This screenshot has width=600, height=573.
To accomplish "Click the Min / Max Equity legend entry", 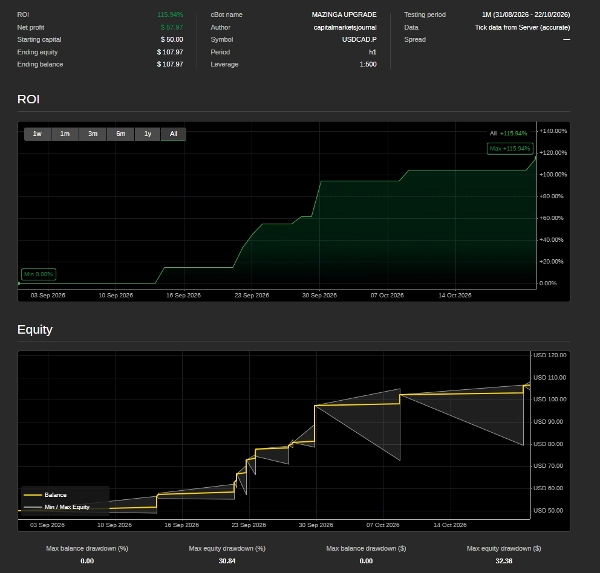I will (57, 507).
